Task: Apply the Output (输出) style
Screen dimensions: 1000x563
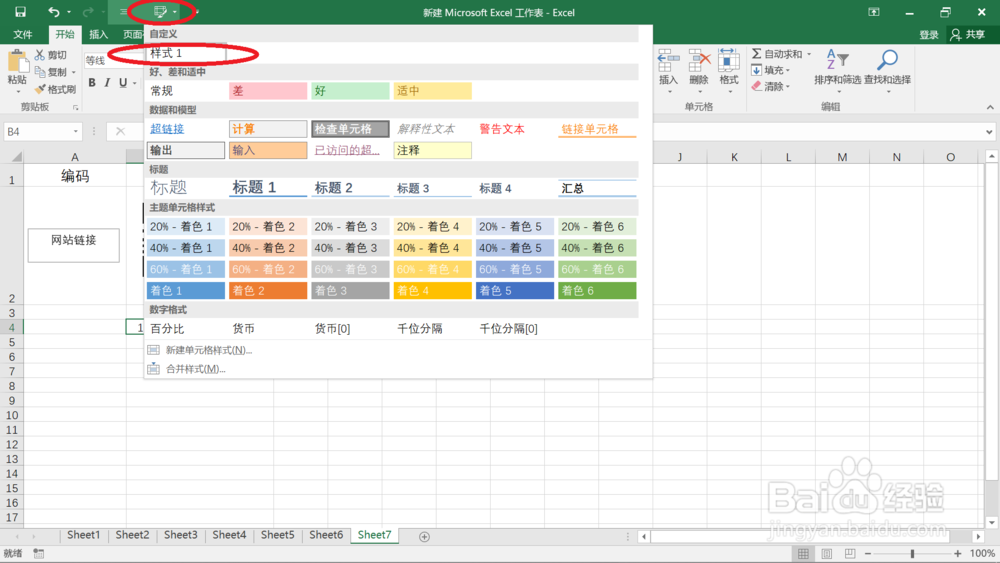Action: (186, 150)
